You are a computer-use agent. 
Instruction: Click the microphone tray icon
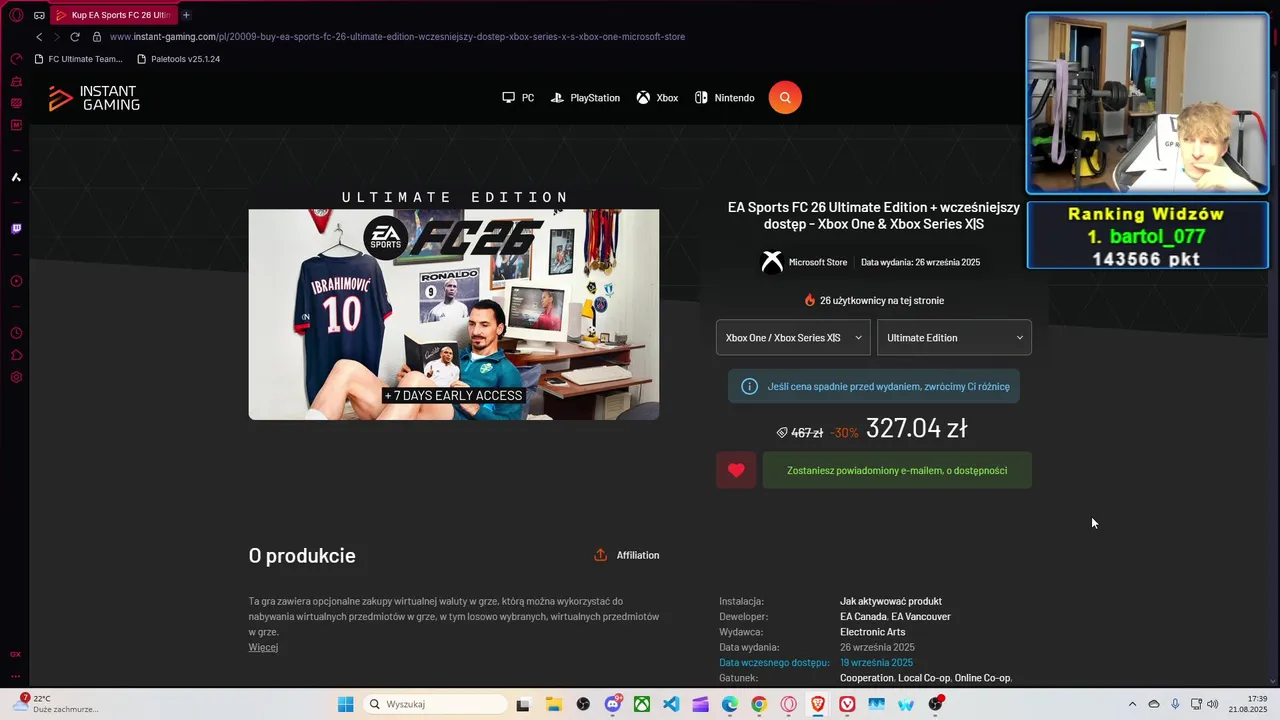coord(1175,704)
